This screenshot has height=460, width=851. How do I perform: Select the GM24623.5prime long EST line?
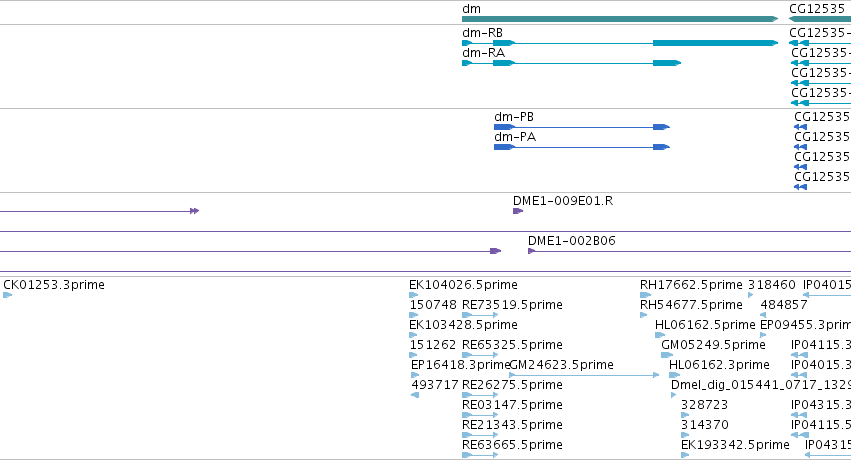(584, 375)
